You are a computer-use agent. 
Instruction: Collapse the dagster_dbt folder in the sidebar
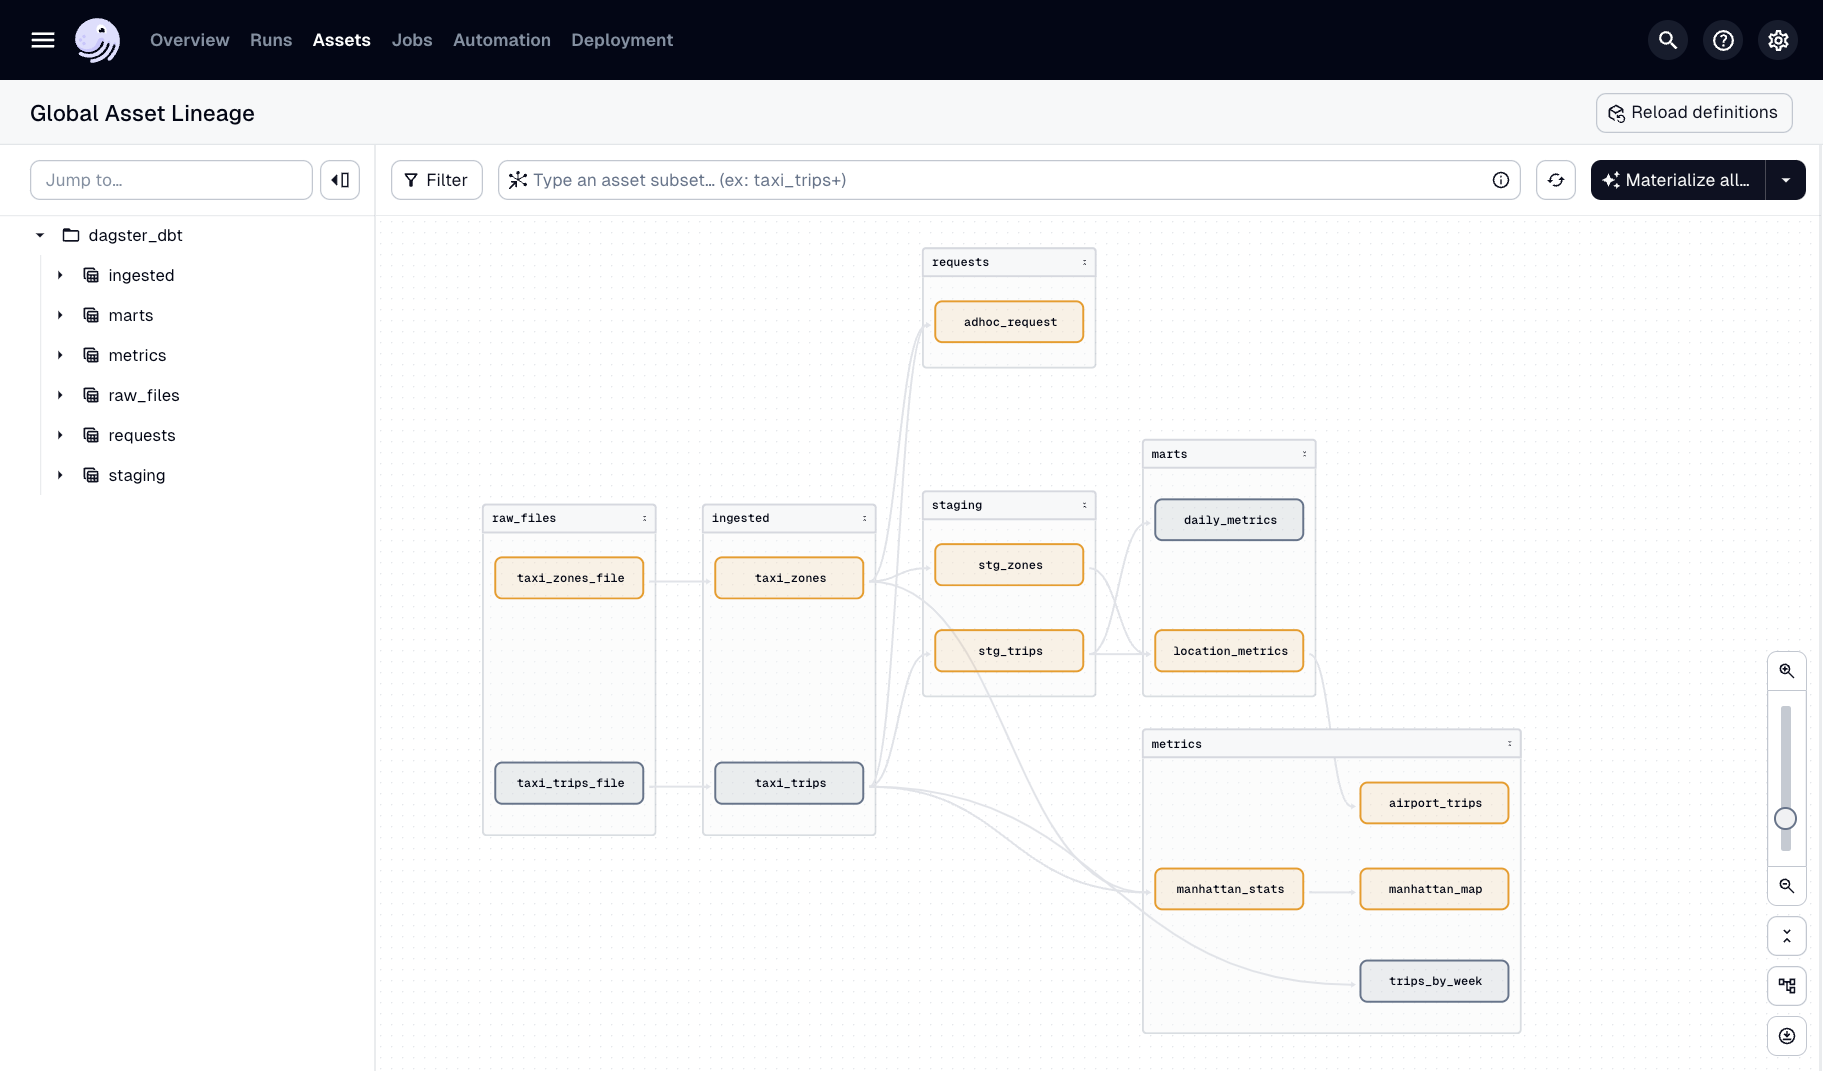coord(39,235)
